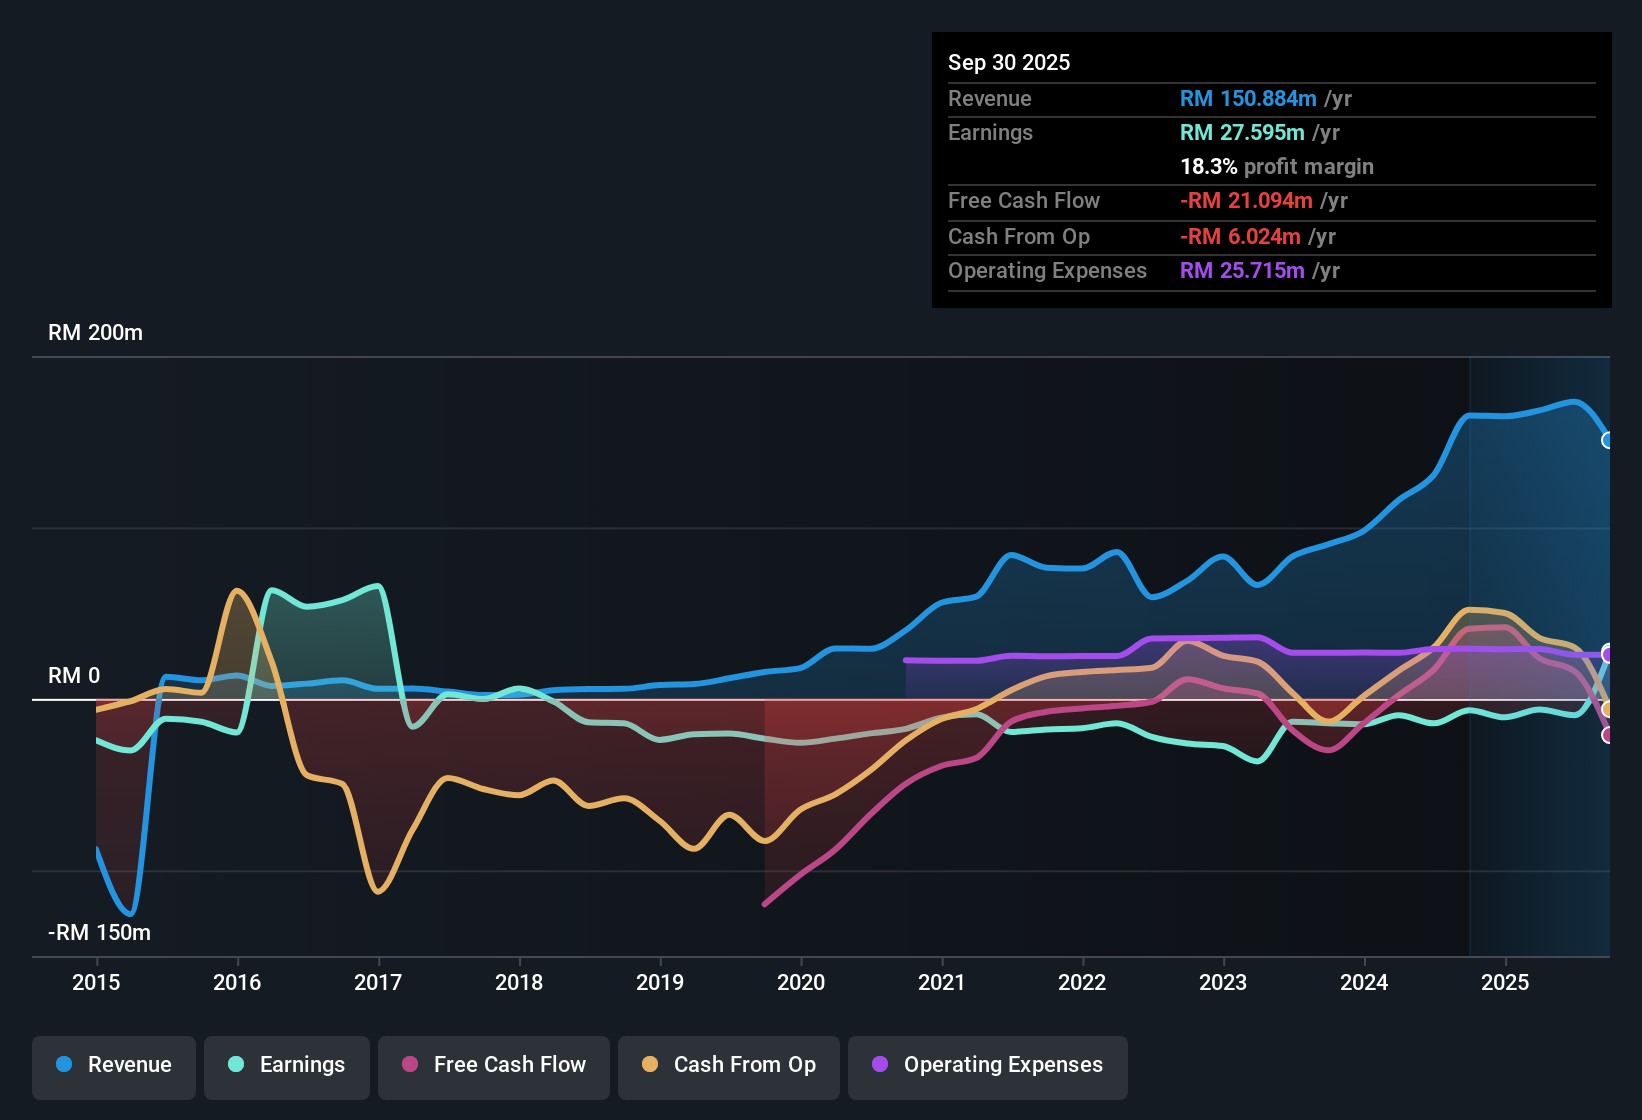Select the Revenue row in the tooltip

1270,99
